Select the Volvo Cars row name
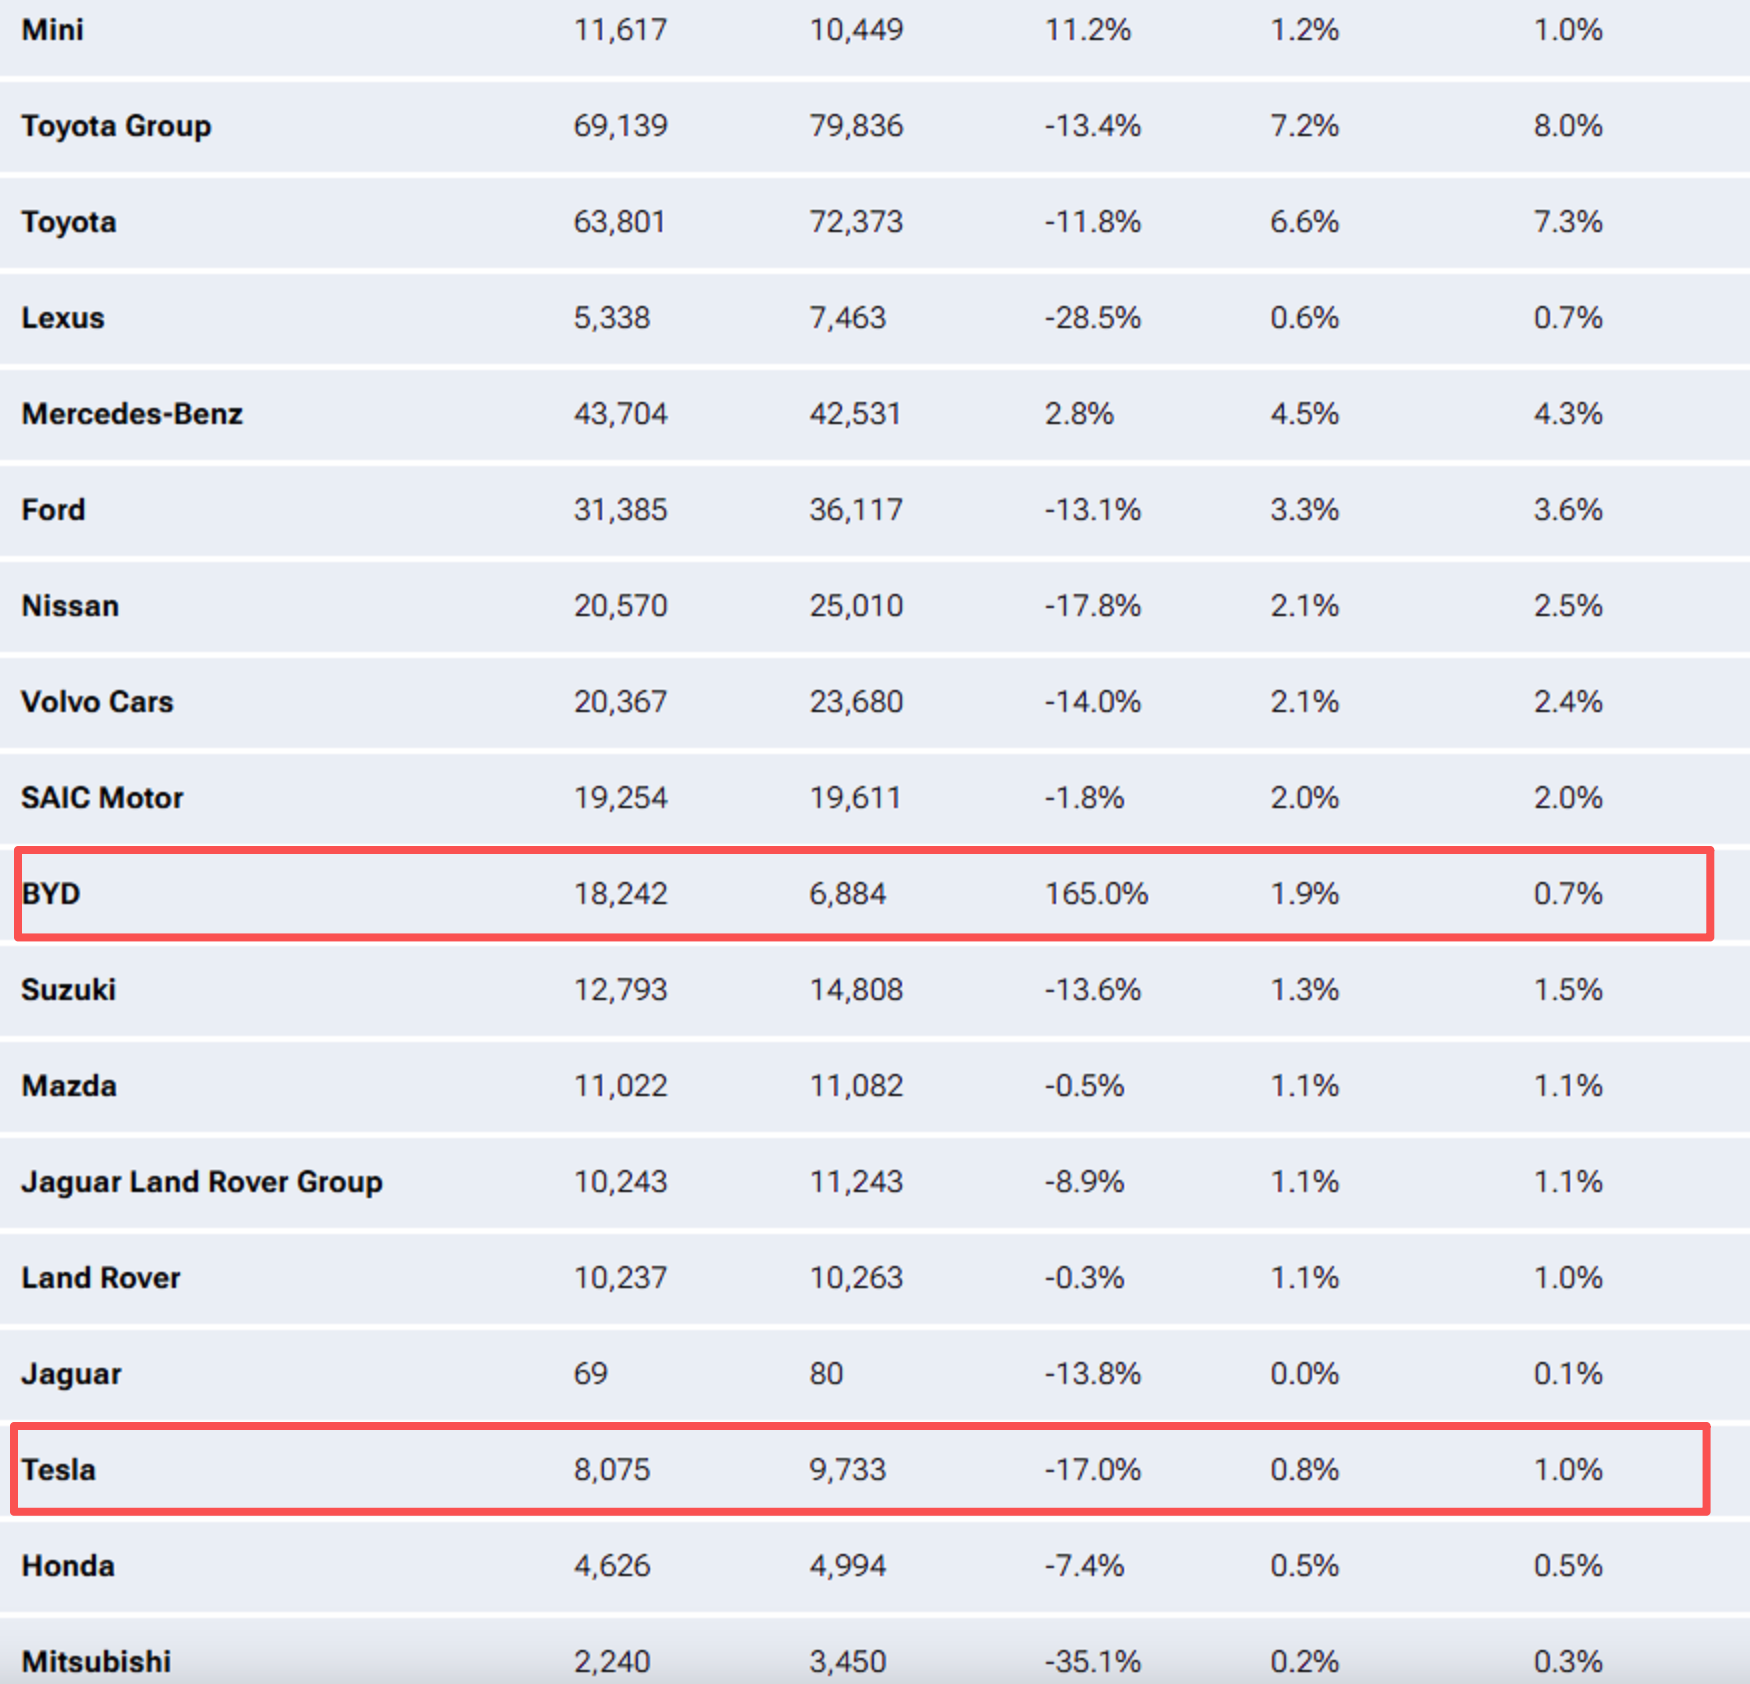This screenshot has height=1684, width=1750. click(97, 702)
